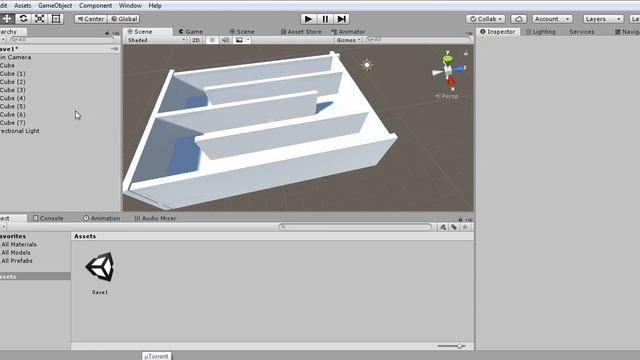Screen dimensions: 640x360
Task: Click save search star icon
Action: pos(465,227)
